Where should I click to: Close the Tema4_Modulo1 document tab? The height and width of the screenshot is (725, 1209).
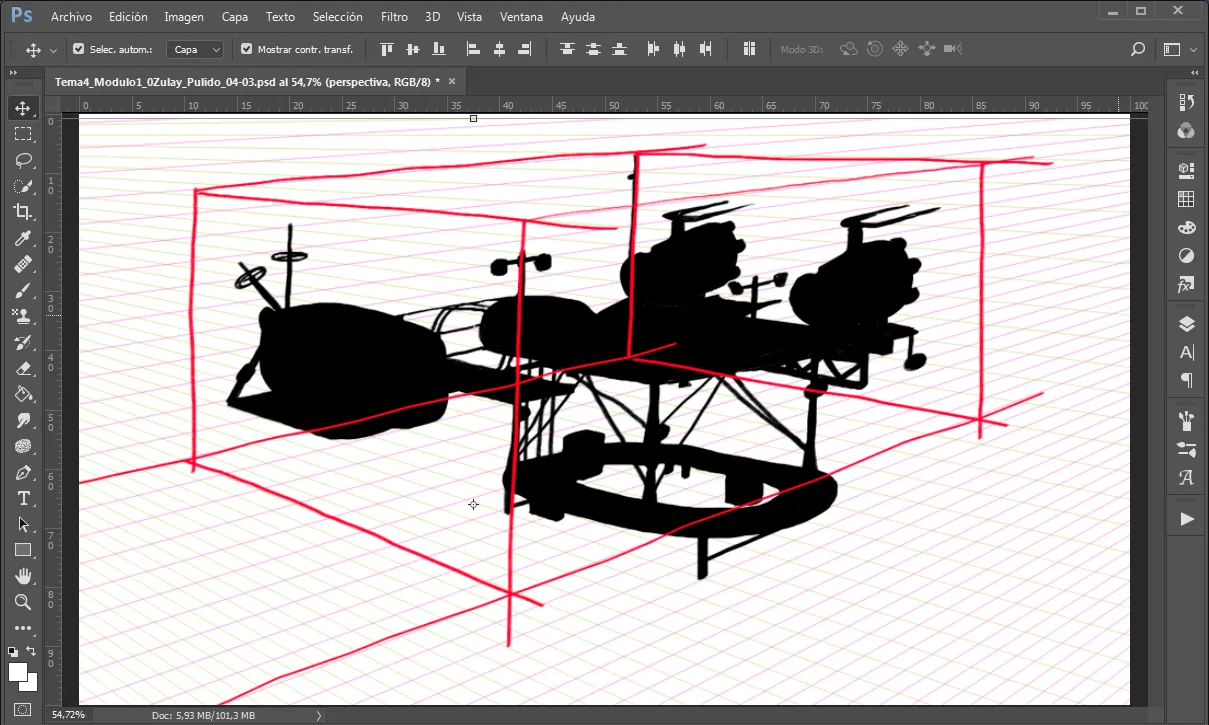point(452,82)
